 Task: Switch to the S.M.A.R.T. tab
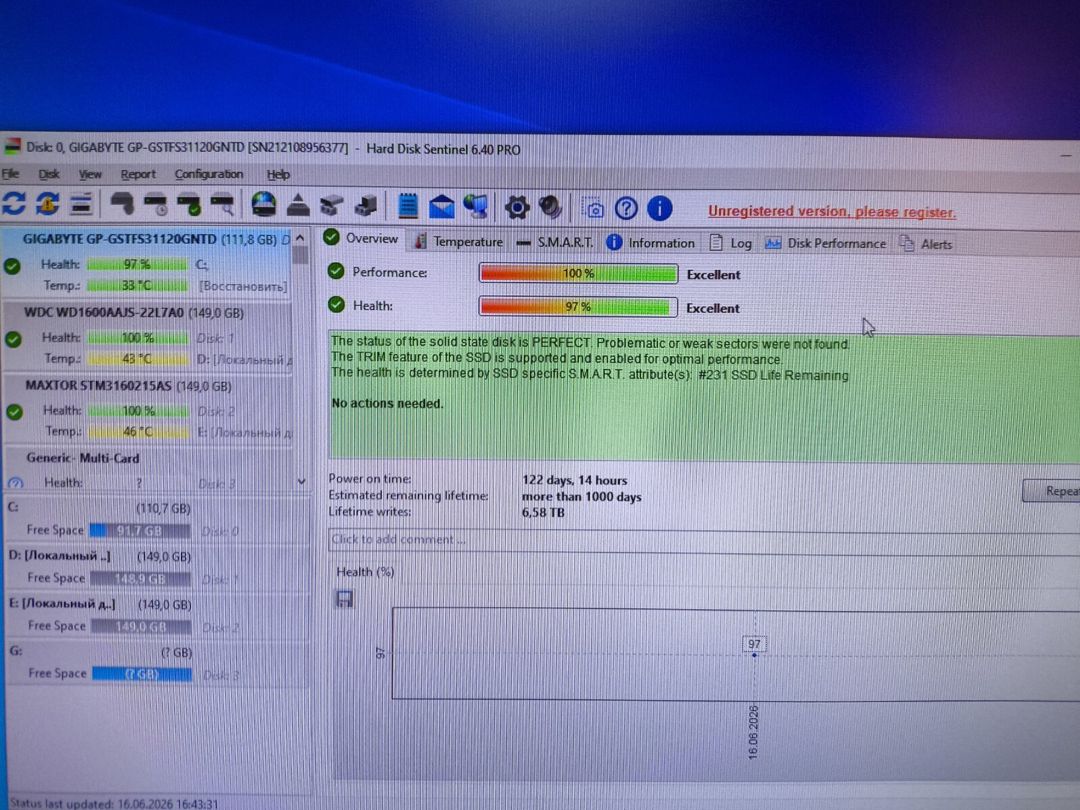(555, 242)
